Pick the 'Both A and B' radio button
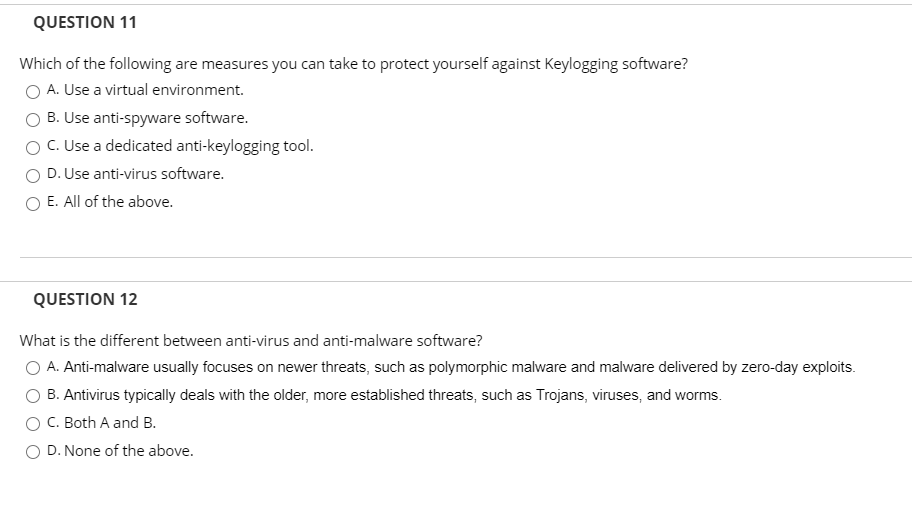Screen dimensions: 912x505 click(x=33, y=424)
